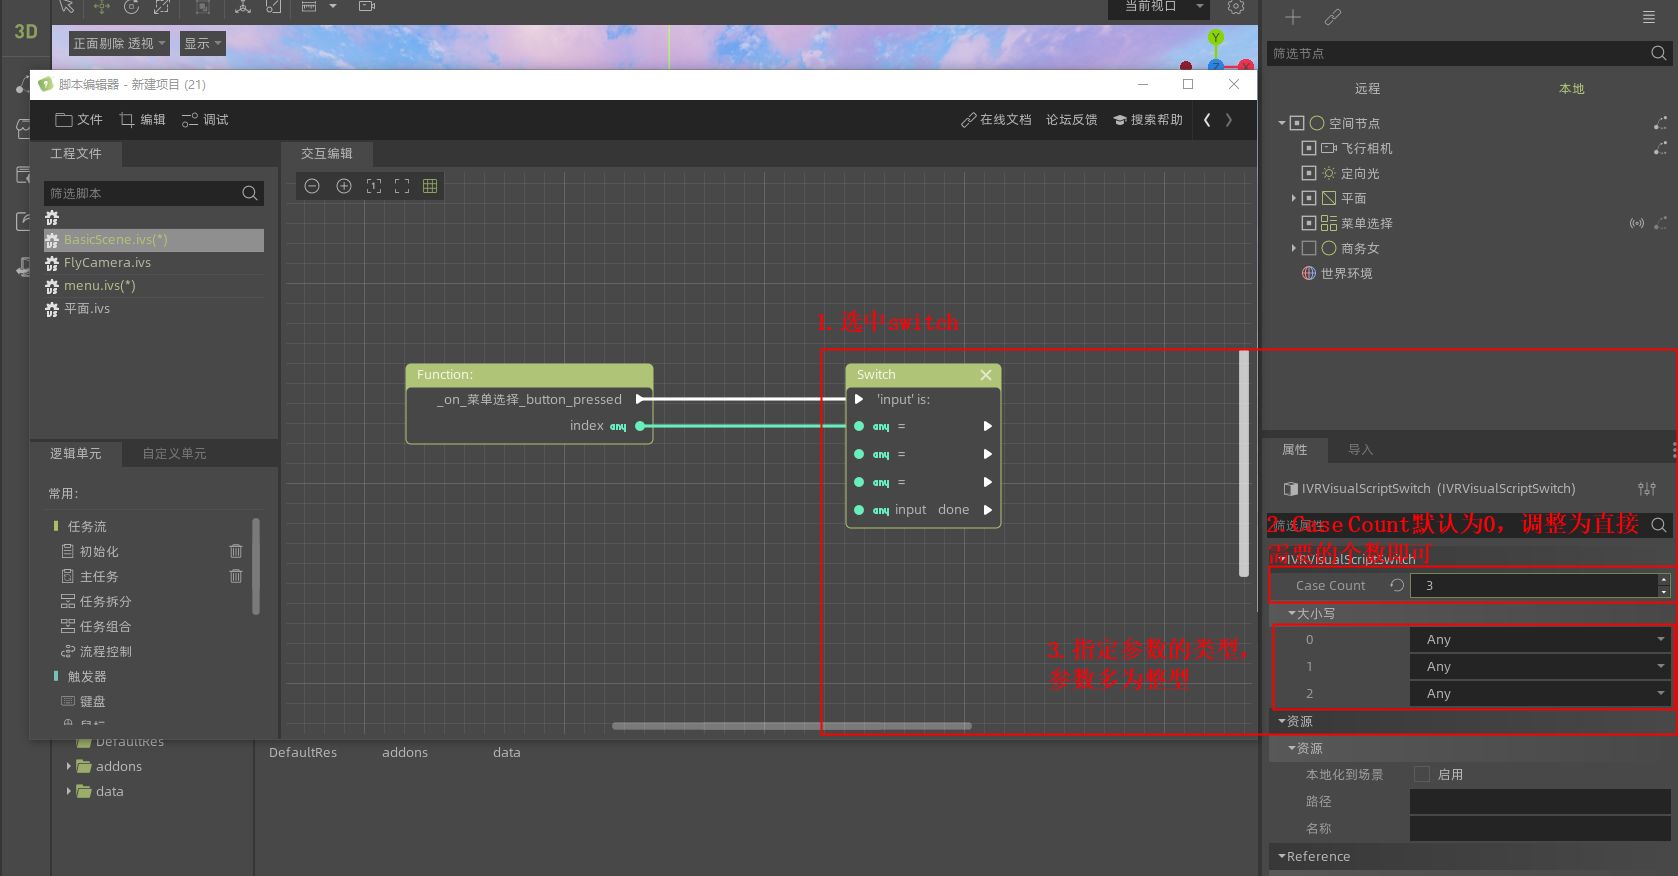1678x876 pixels.
Task: Fit canvas to full view
Action: click(x=402, y=186)
